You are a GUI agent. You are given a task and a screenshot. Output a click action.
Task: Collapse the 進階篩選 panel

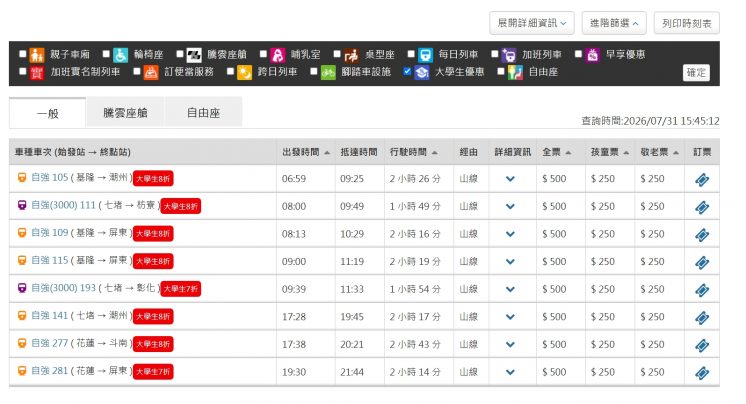pos(614,23)
